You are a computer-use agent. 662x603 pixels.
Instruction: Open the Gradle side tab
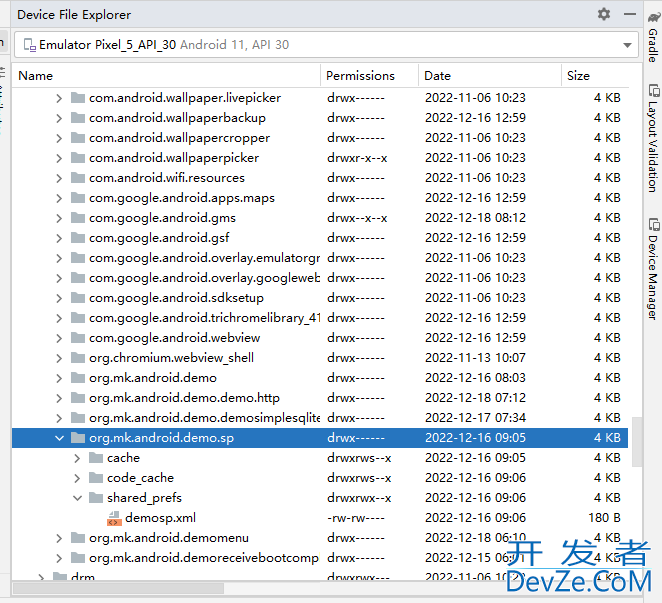653,38
